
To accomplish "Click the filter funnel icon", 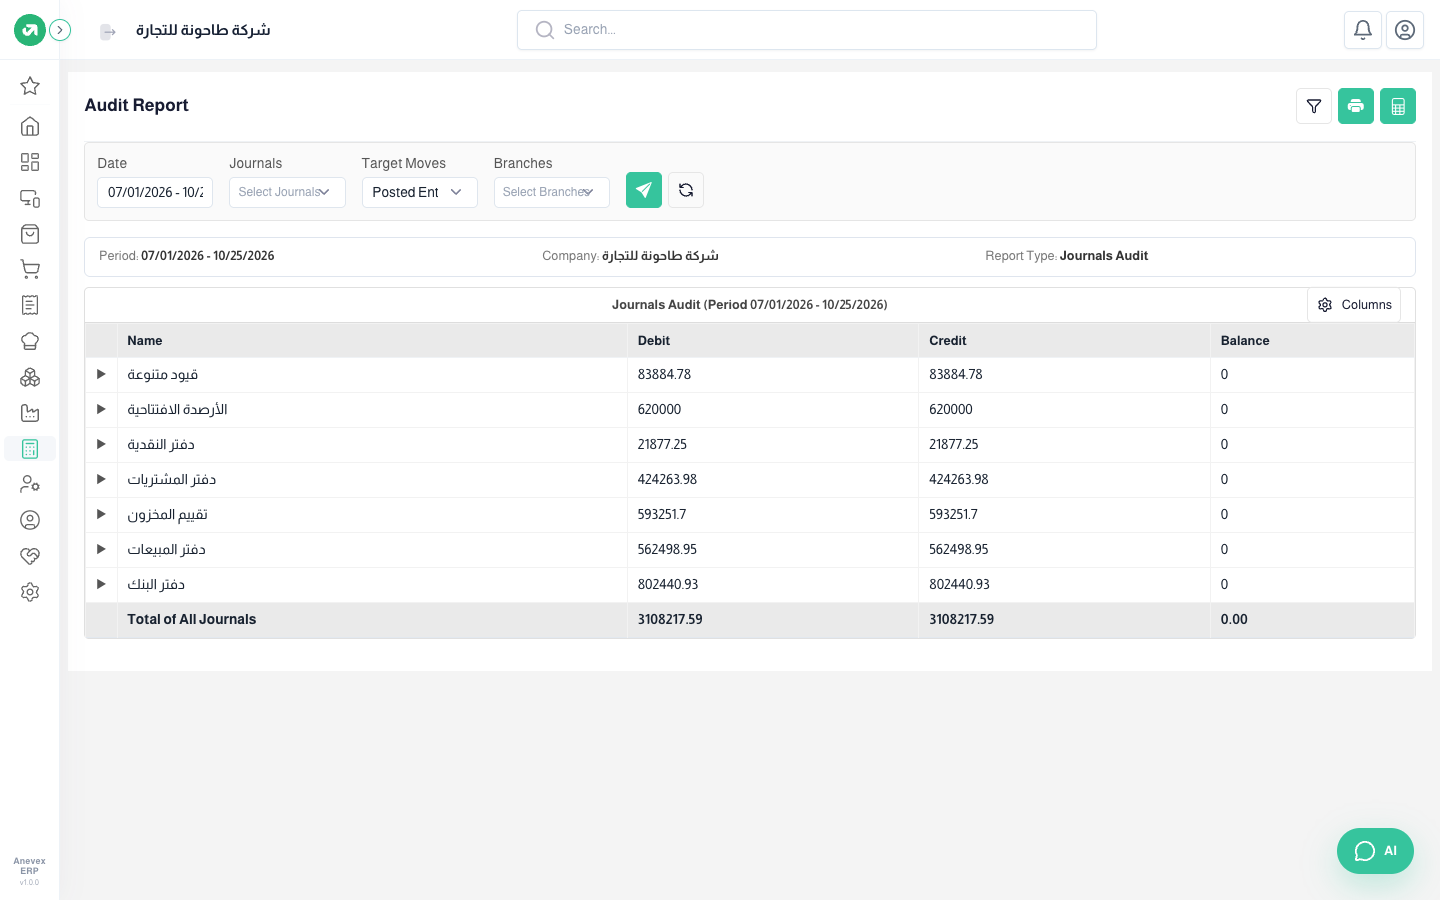I will [1314, 106].
